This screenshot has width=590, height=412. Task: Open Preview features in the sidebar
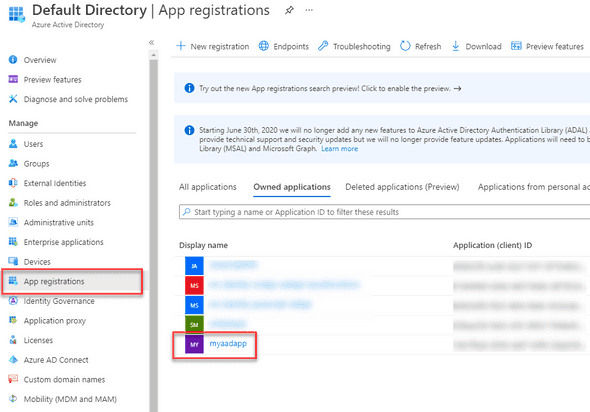click(52, 80)
